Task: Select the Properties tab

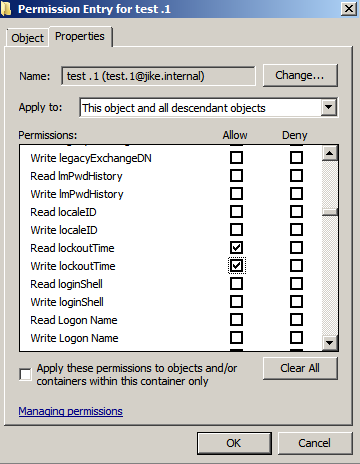Action: [x=80, y=36]
